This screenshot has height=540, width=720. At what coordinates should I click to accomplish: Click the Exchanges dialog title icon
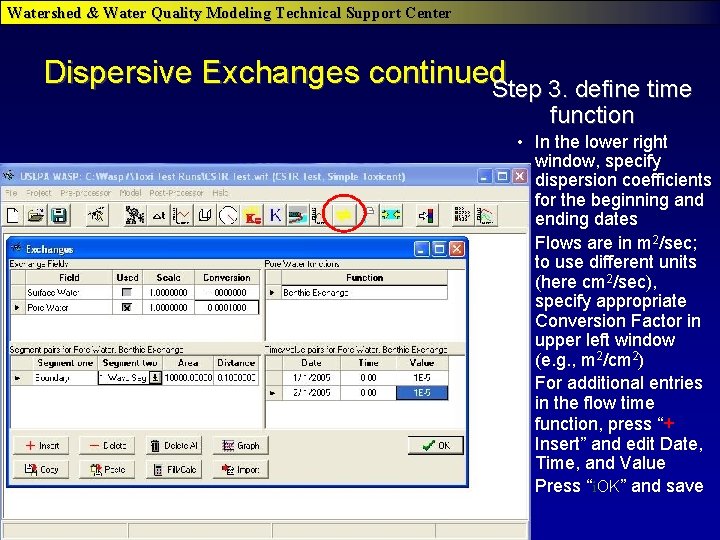click(x=17, y=248)
